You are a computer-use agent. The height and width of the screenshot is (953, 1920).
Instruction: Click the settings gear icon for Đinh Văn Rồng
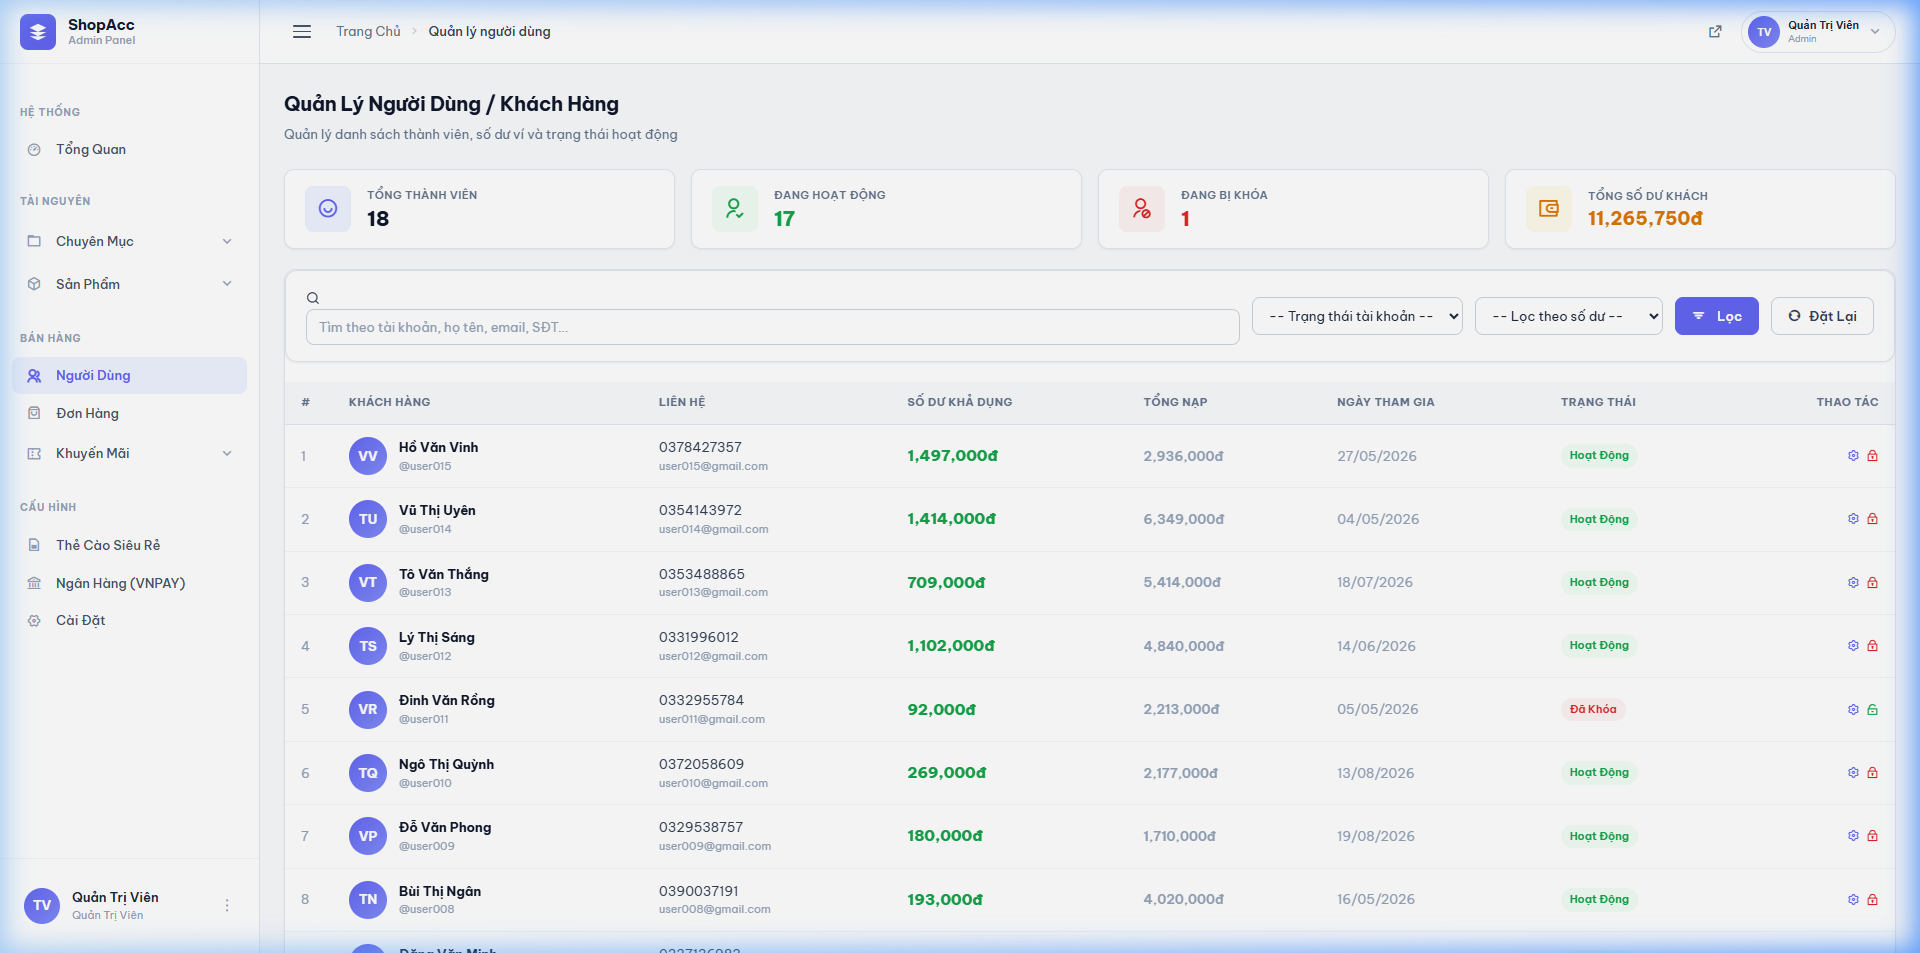1853,709
